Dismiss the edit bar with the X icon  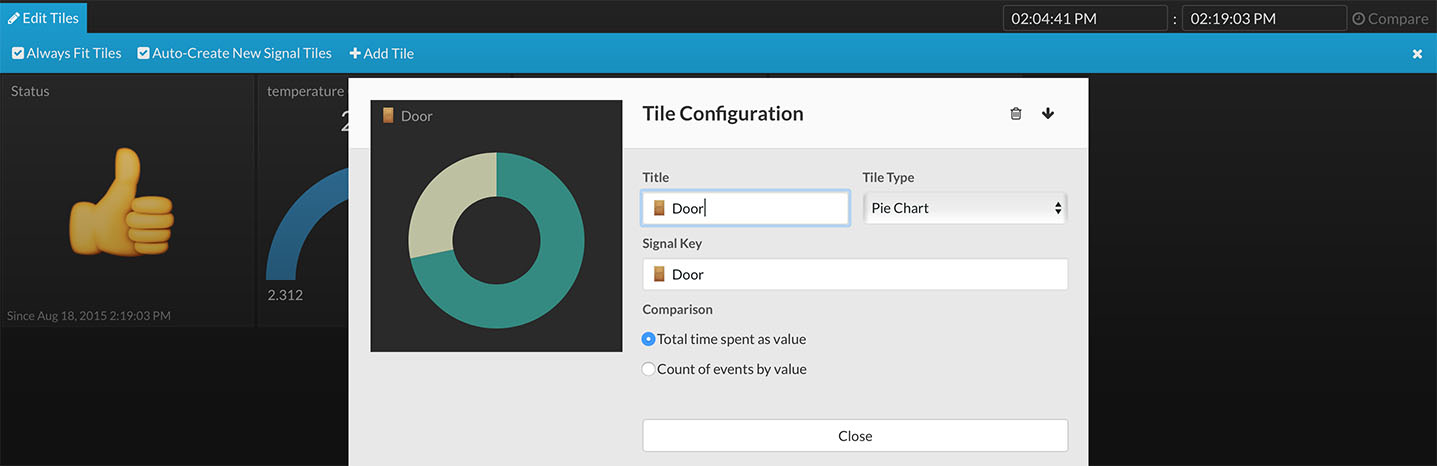[1417, 54]
